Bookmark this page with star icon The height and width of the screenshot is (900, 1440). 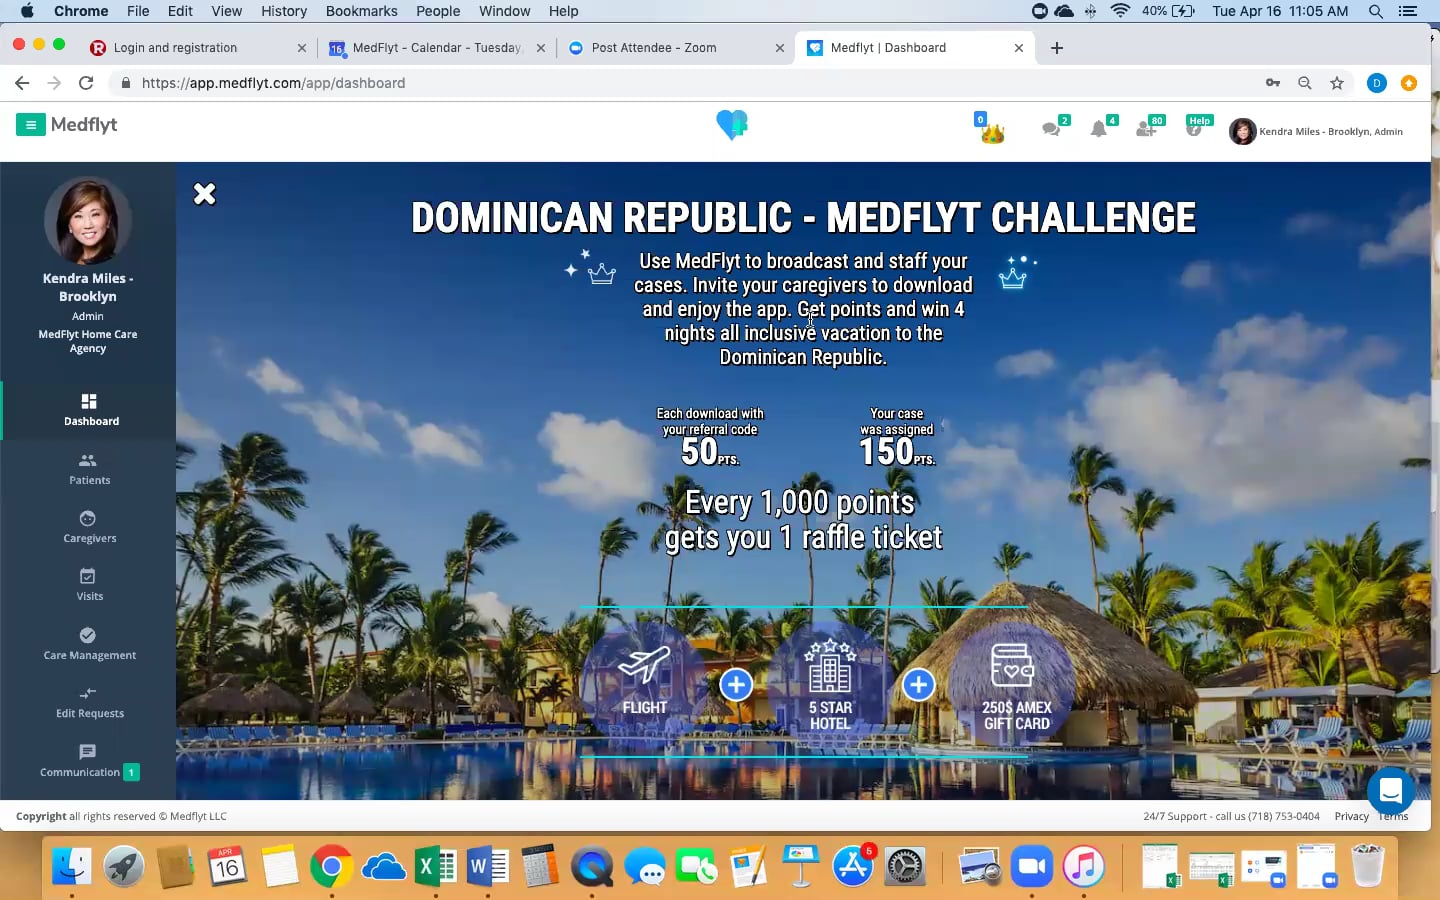click(x=1337, y=83)
